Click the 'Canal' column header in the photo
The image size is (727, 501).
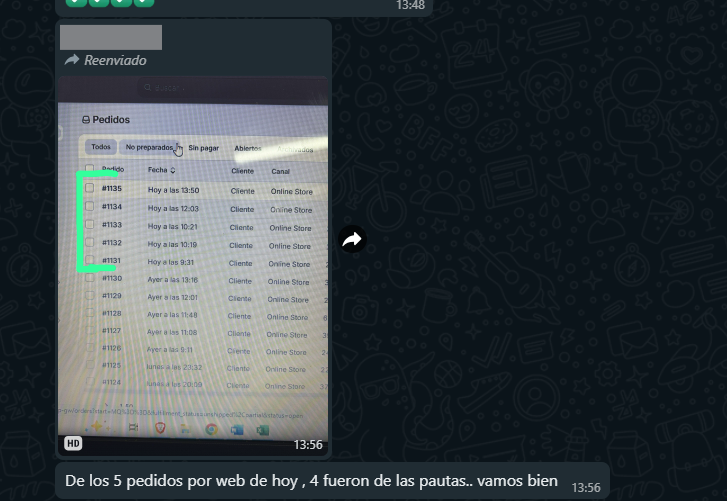click(281, 171)
